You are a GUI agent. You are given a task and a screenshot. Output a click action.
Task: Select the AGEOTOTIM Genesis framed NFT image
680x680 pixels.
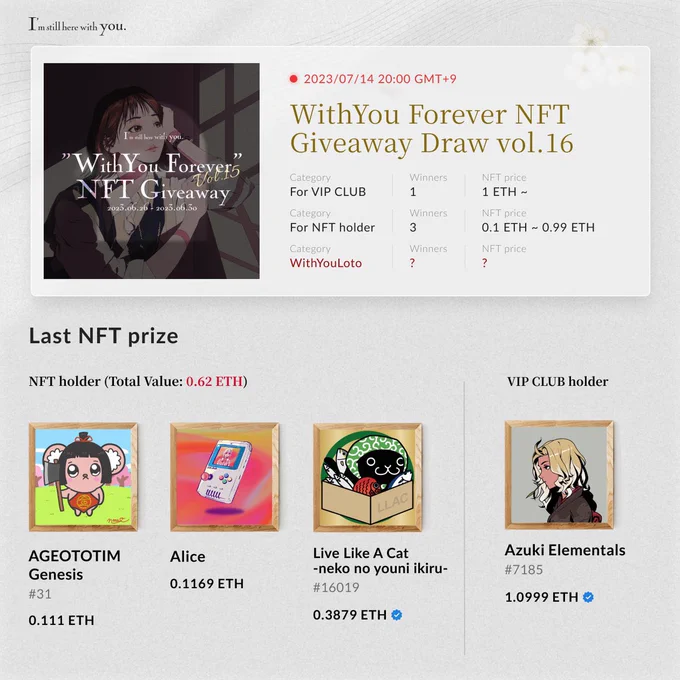(x=83, y=477)
